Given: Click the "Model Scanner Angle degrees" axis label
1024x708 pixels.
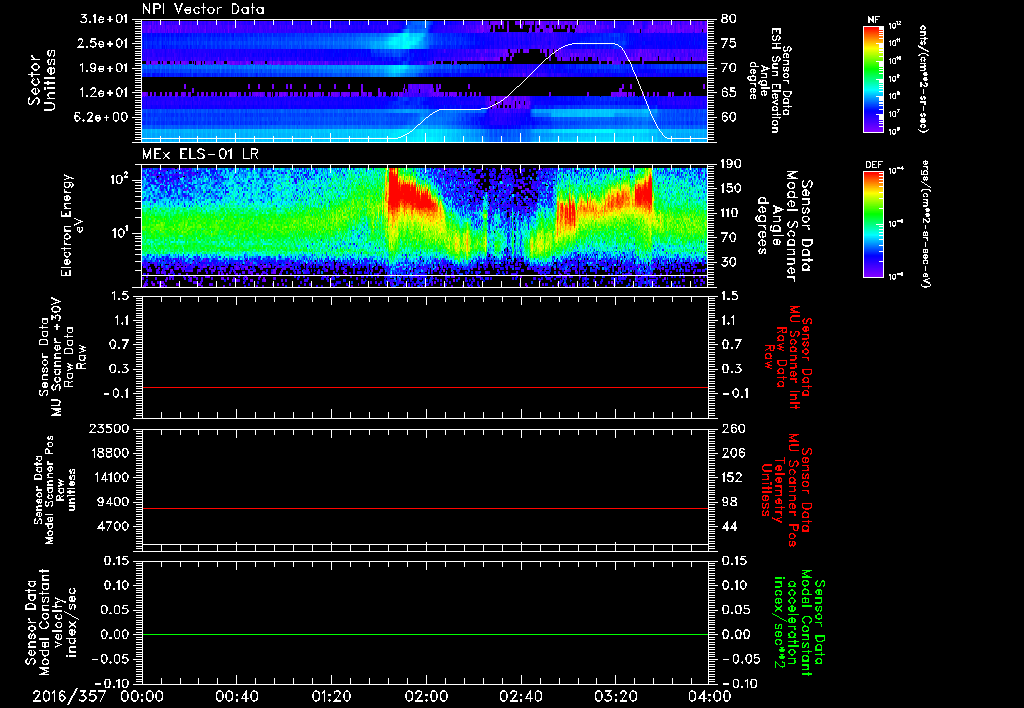Looking at the screenshot, I should click(783, 226).
